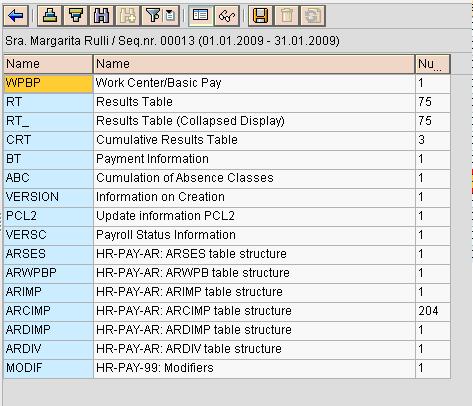Select the VERSION table entry
Image resolution: width=473 pixels, height=406 pixels.
coord(48,197)
